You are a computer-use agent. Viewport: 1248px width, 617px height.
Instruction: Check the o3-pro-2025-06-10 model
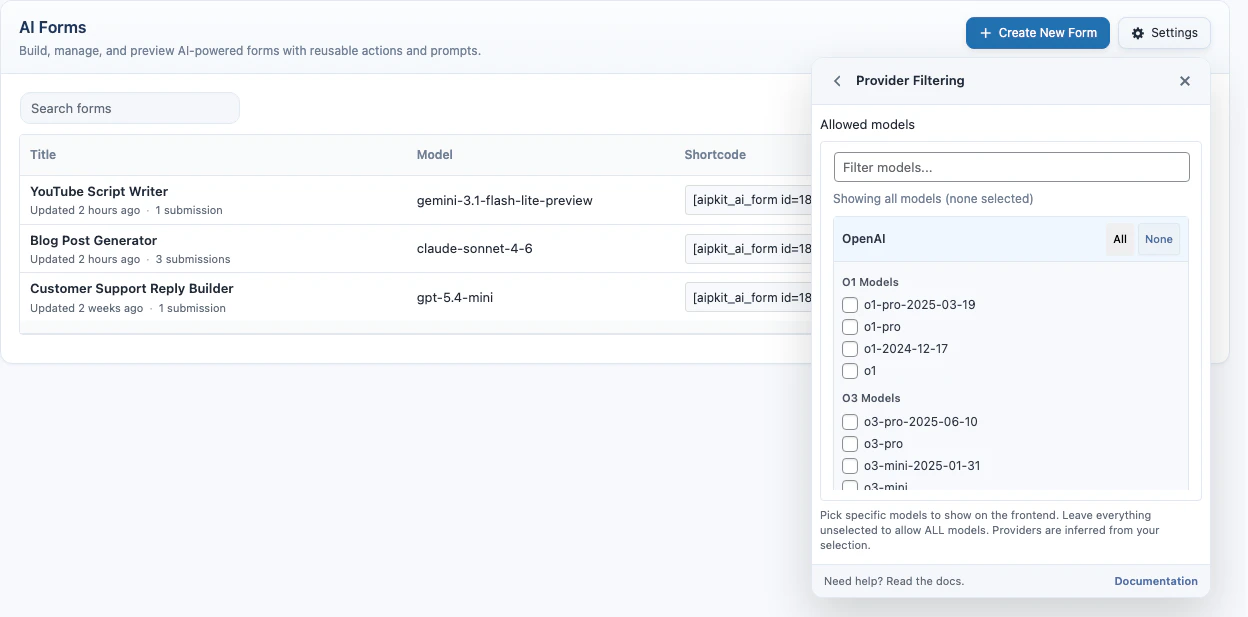850,421
